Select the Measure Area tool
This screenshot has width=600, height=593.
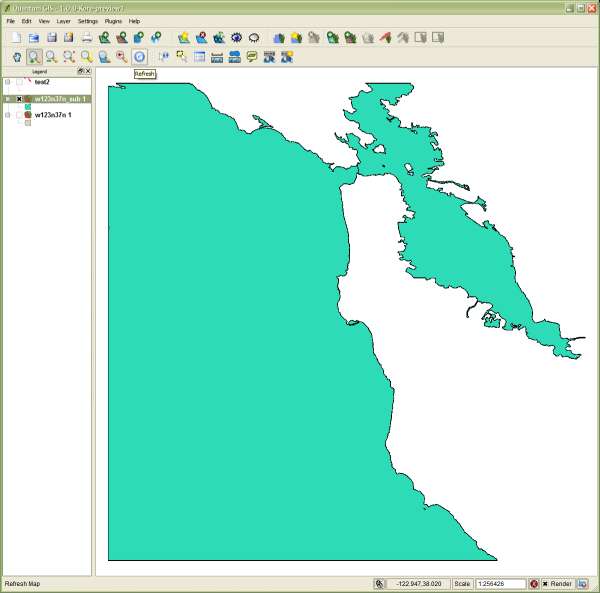click(234, 57)
